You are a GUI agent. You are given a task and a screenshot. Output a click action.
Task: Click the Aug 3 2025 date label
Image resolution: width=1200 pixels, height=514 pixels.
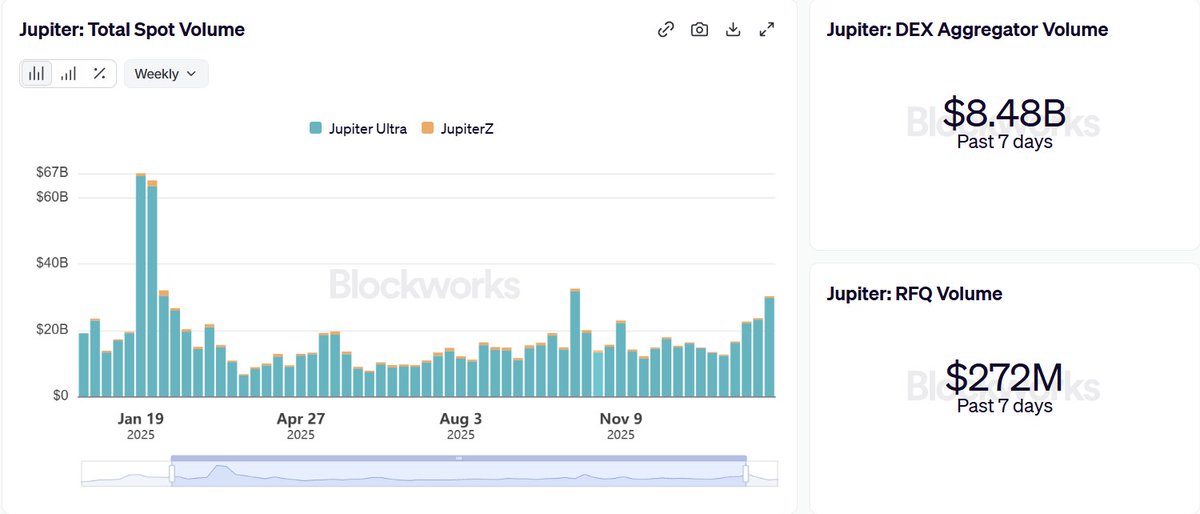[x=461, y=426]
